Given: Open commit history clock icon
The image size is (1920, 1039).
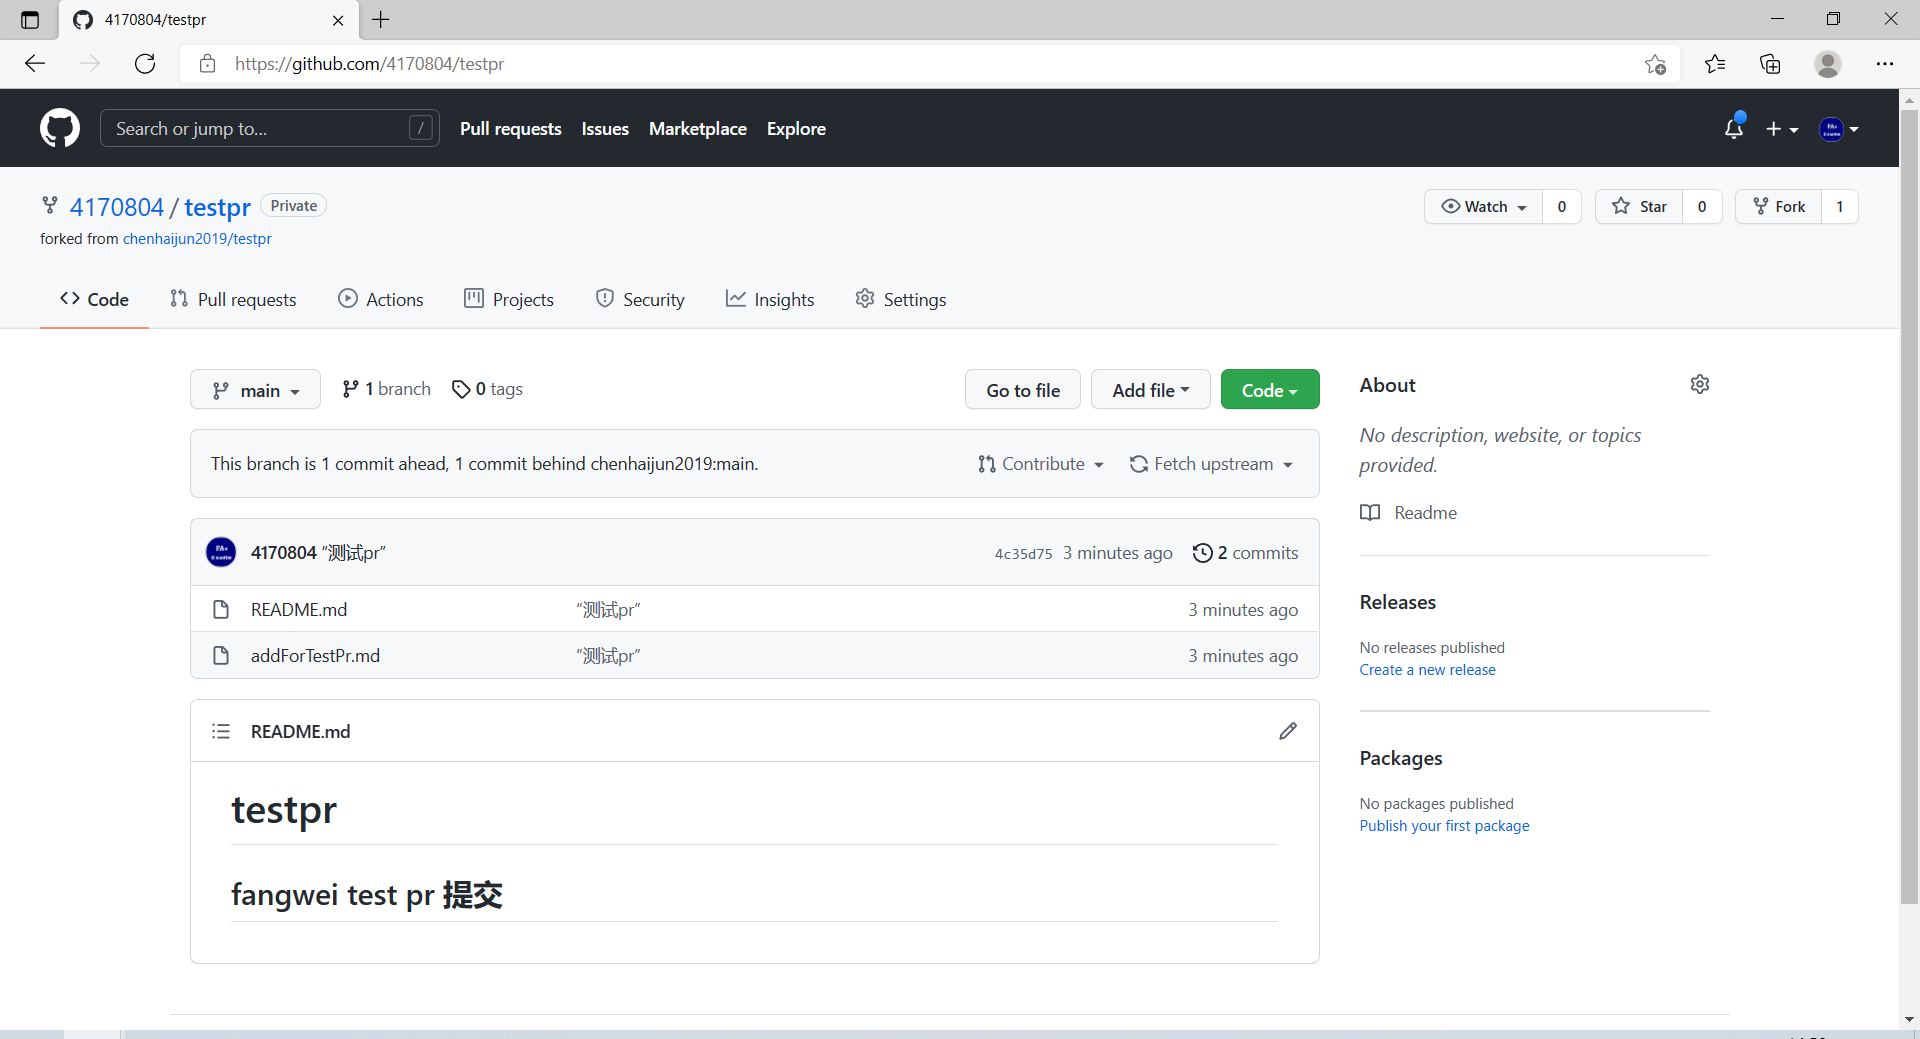Looking at the screenshot, I should (1202, 553).
